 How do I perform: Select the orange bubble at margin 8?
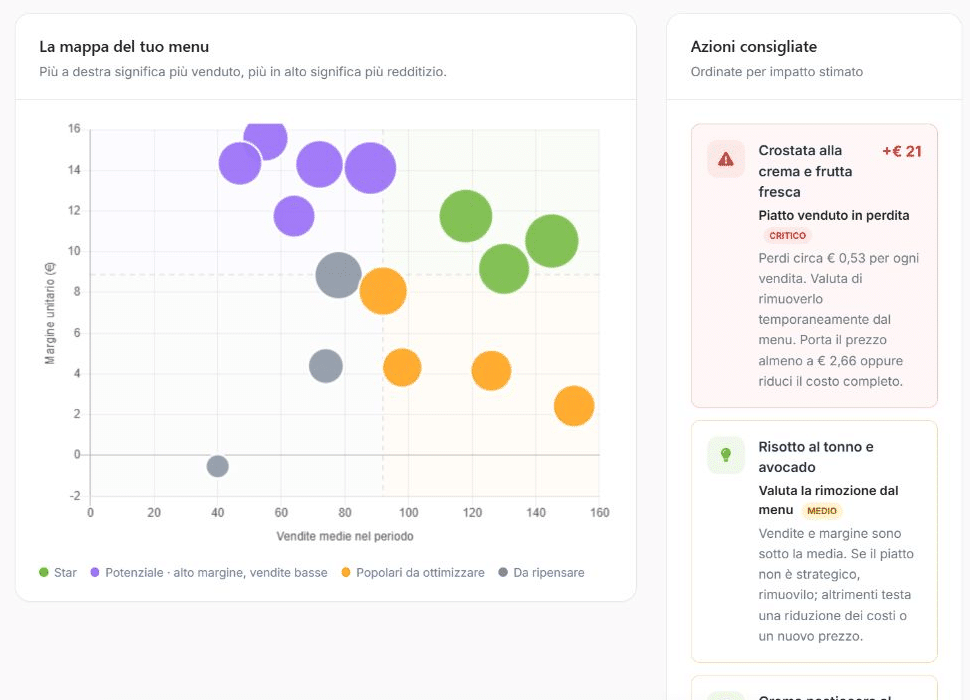pos(383,291)
